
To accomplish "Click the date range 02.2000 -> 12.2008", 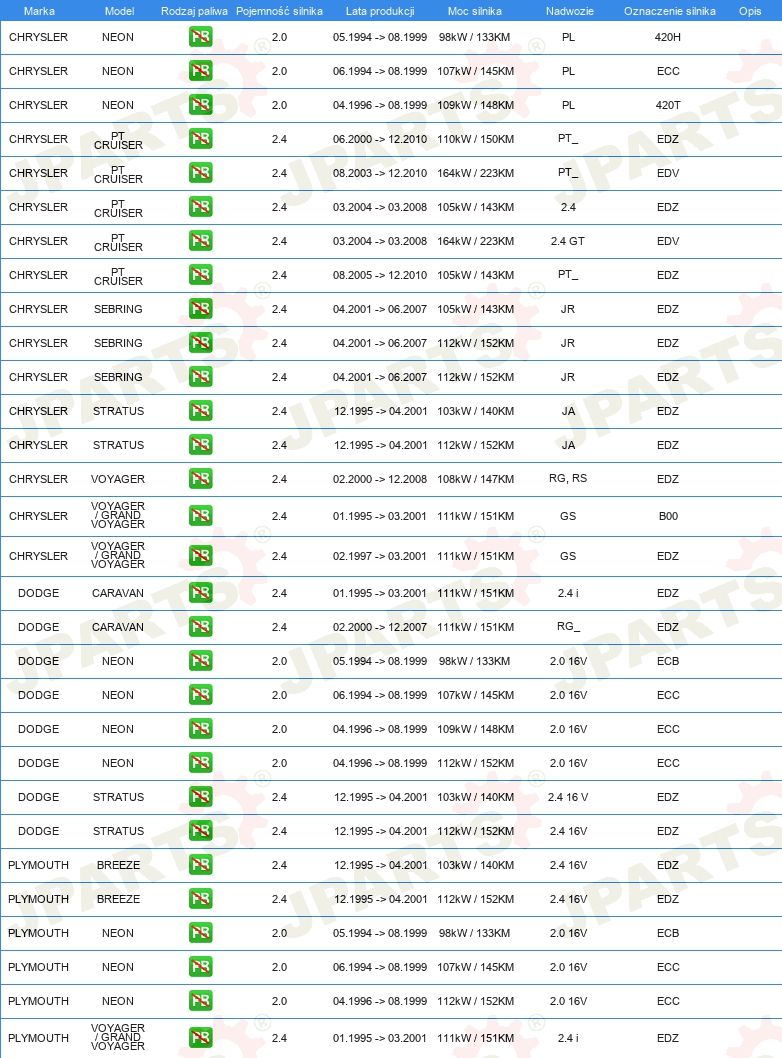I will coord(380,479).
